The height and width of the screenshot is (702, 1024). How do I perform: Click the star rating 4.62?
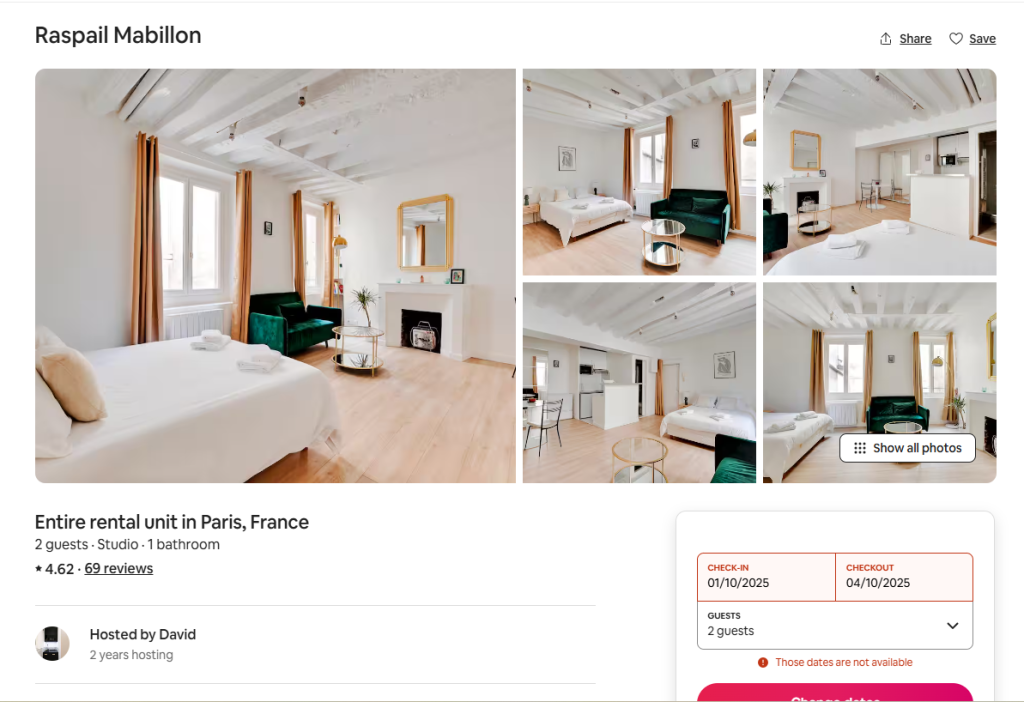tap(54, 569)
